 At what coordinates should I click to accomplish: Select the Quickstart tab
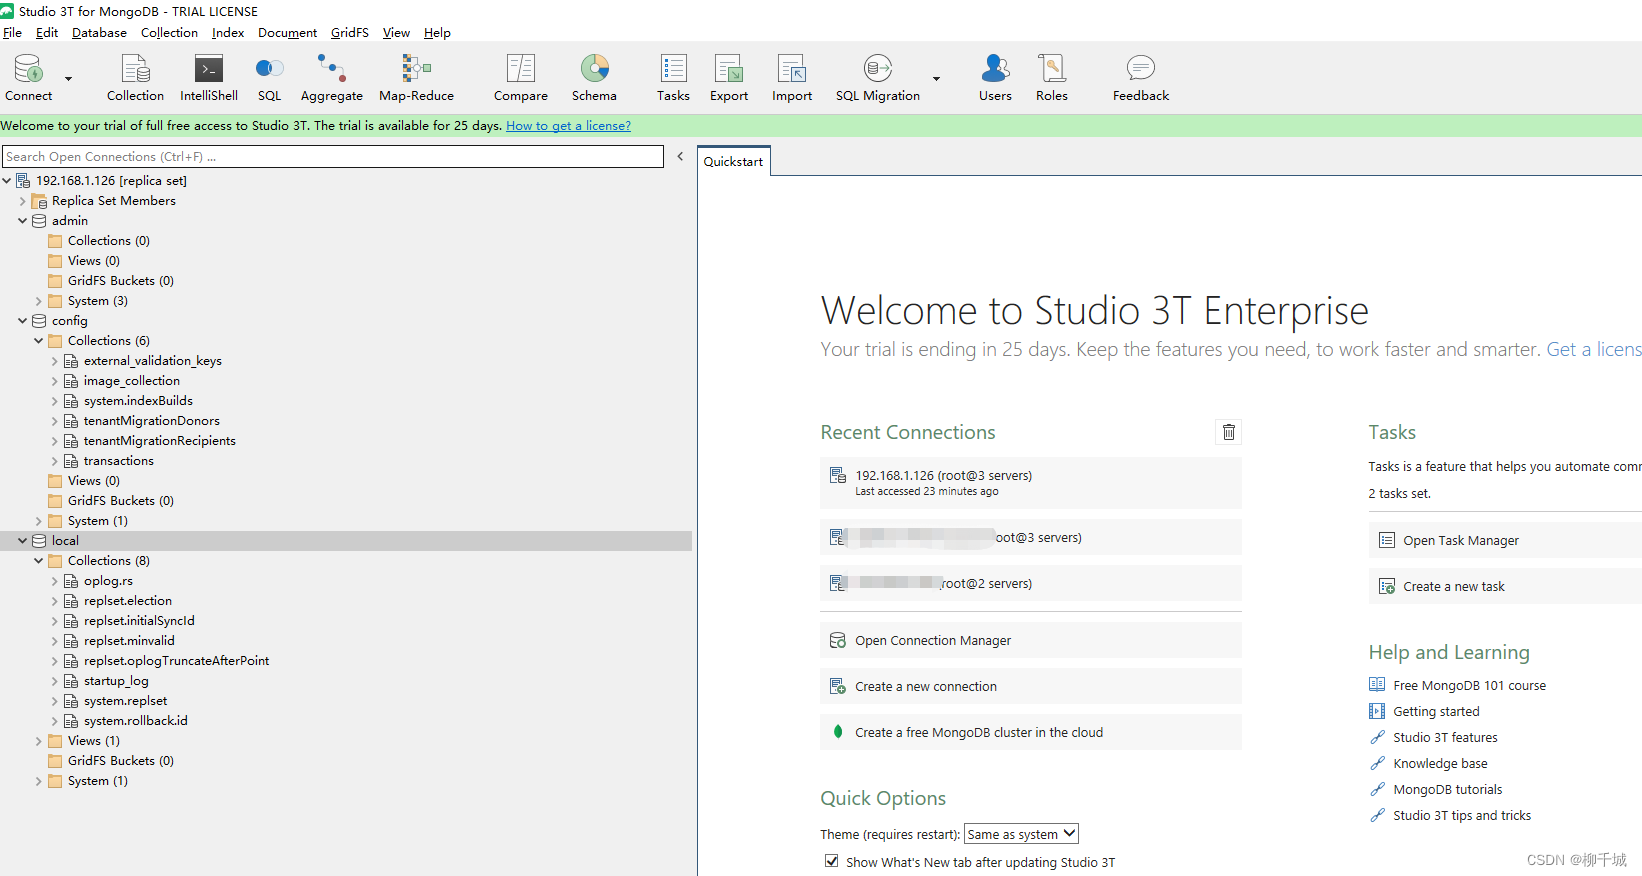click(733, 161)
